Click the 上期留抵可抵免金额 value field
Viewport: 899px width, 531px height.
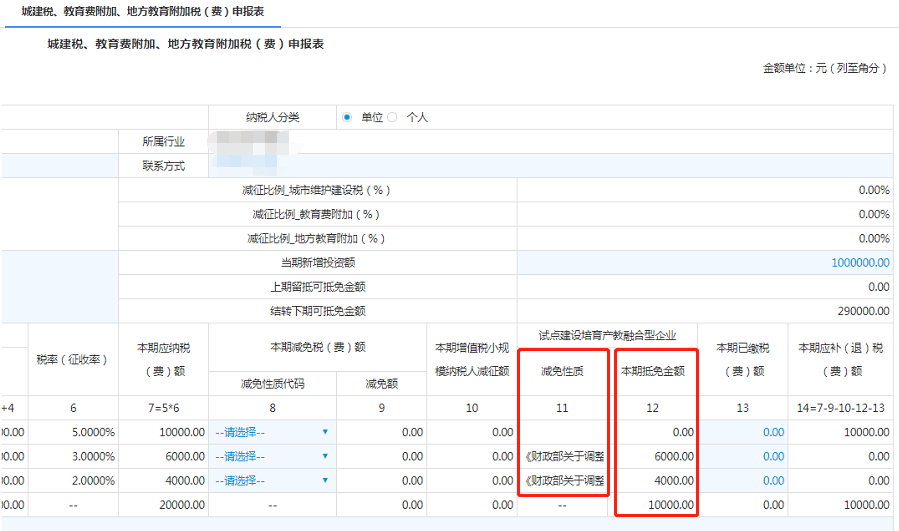(705, 287)
